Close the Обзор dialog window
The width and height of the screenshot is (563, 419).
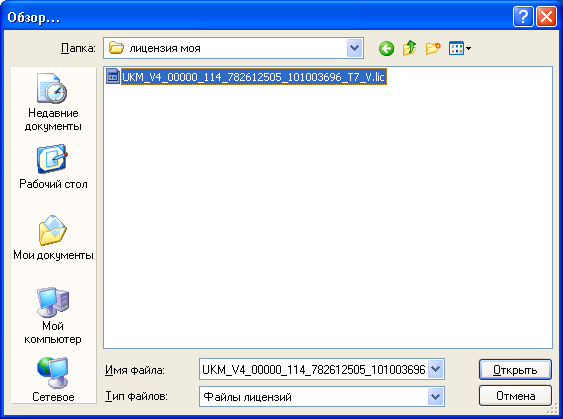(546, 17)
